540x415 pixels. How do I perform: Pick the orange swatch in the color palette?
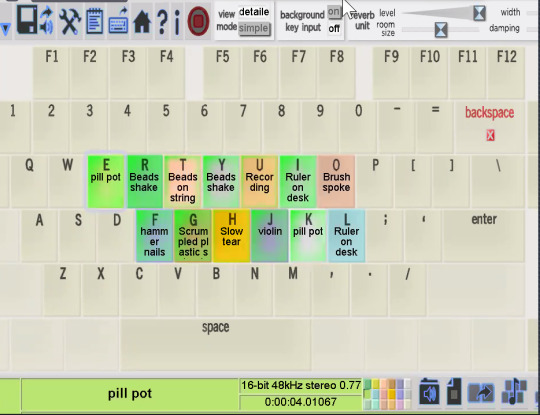[392, 393]
